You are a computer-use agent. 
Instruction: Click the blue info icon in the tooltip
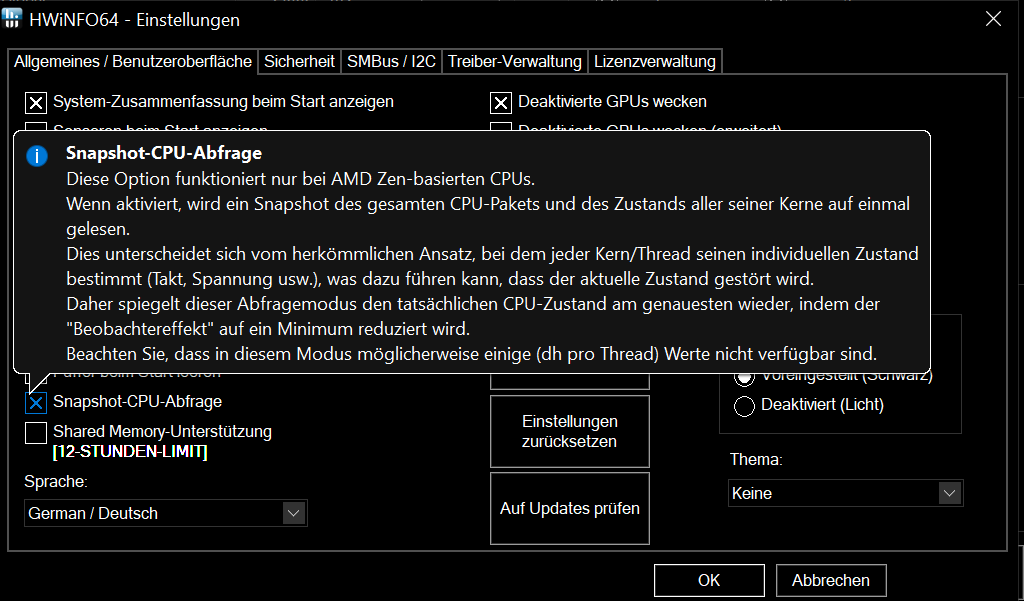37,155
